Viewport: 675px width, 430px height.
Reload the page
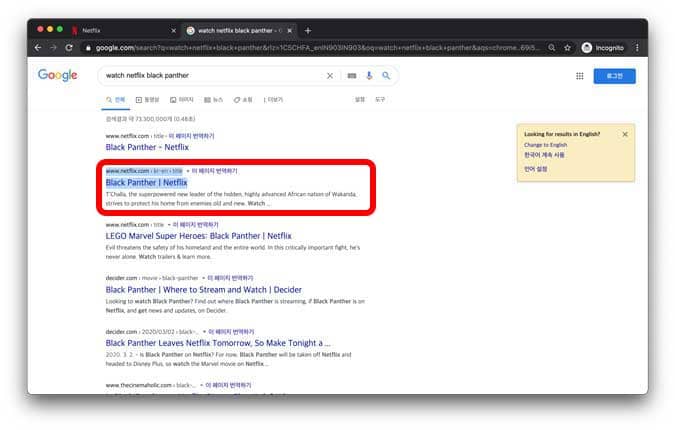click(69, 47)
